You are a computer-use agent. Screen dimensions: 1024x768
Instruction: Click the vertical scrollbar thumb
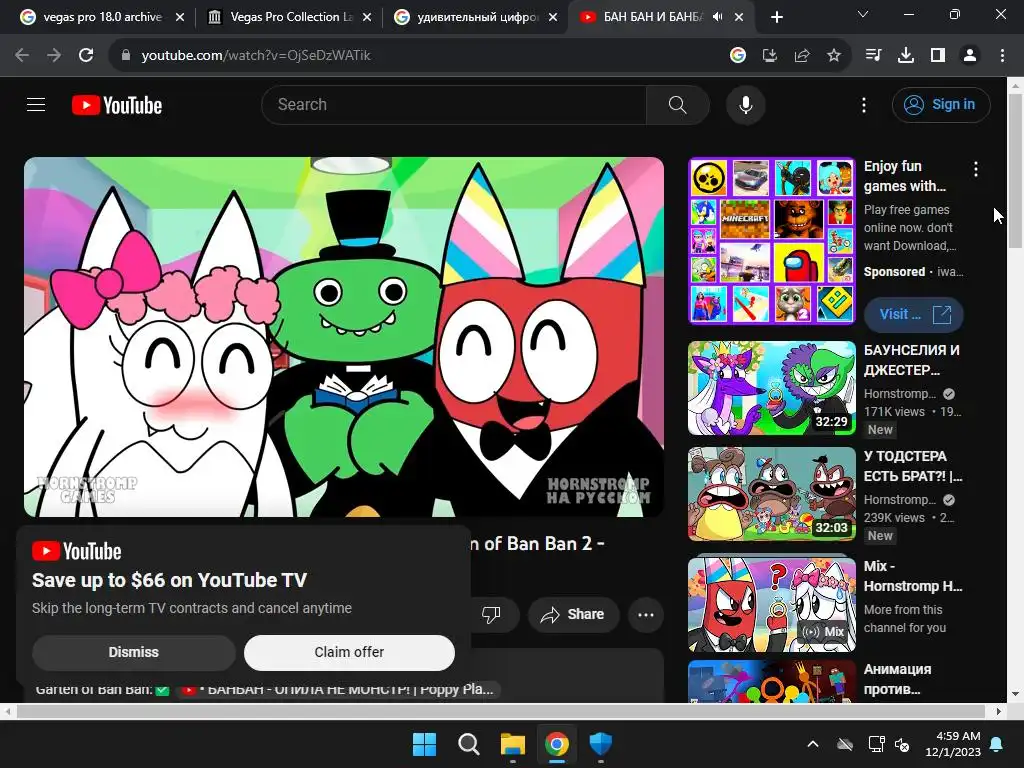tap(1016, 171)
